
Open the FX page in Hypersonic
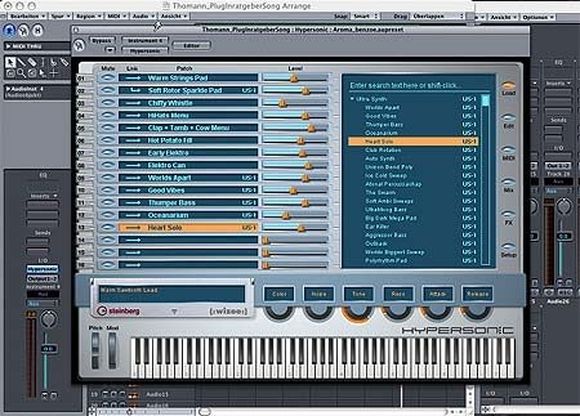tap(509, 218)
